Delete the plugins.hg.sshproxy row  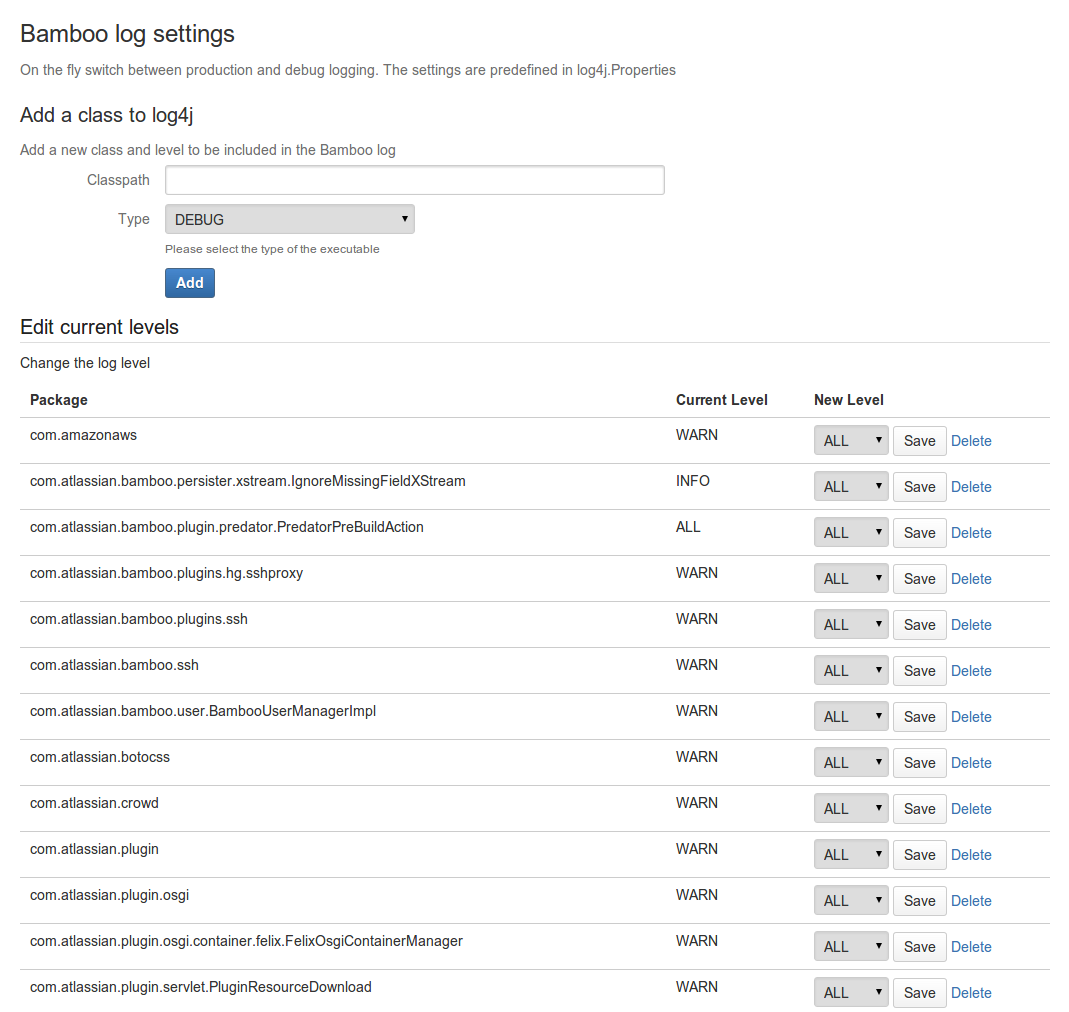coord(971,579)
